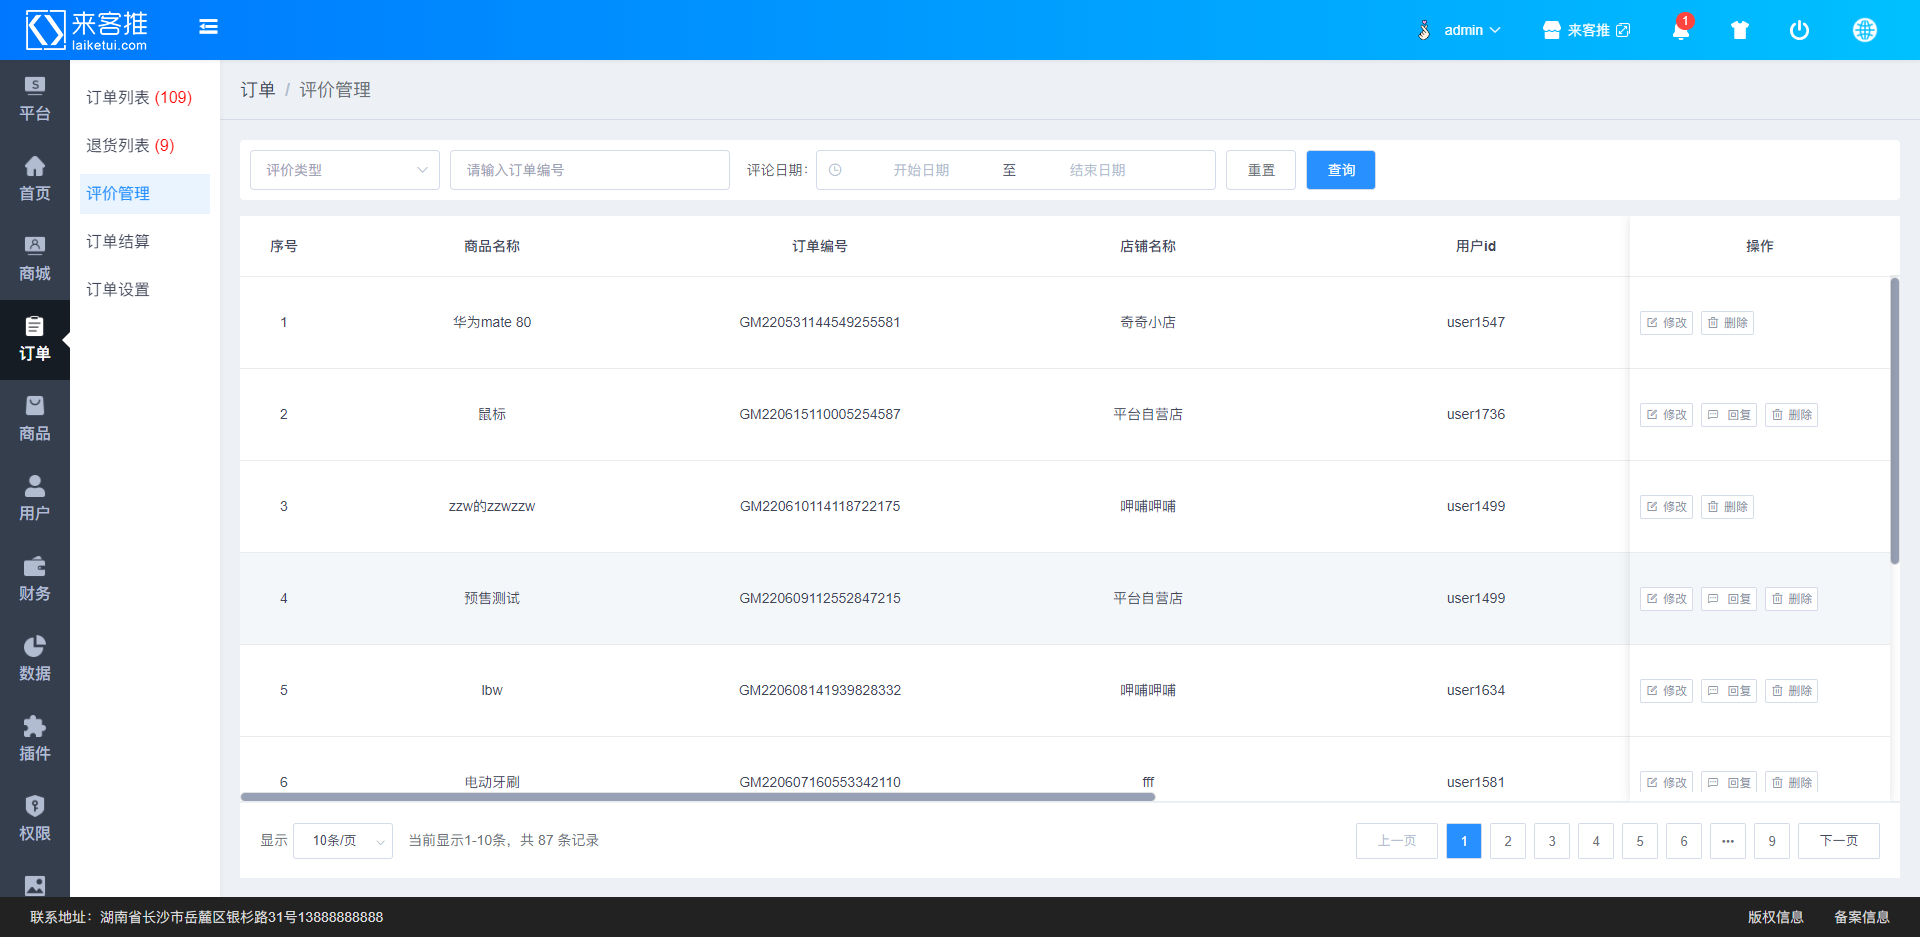Click 修改 for lbw row

(1666, 691)
